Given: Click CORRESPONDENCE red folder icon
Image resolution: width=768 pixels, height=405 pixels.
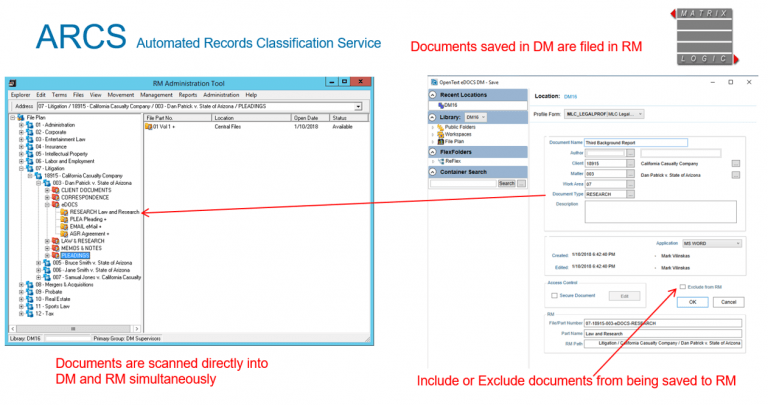Looking at the screenshot, I should pyautogui.click(x=55, y=197).
